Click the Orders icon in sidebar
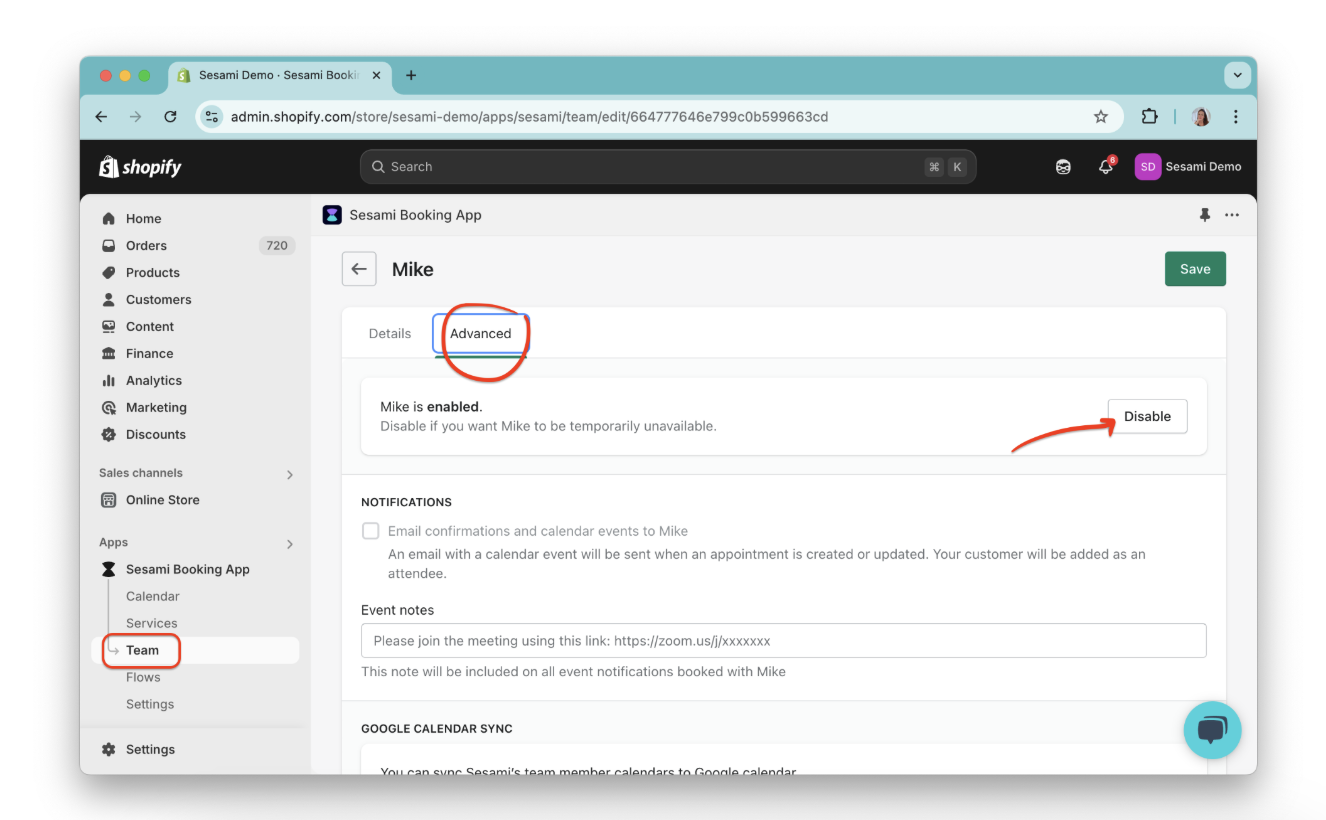Screen dimensions: 1326x820 (x=109, y=246)
